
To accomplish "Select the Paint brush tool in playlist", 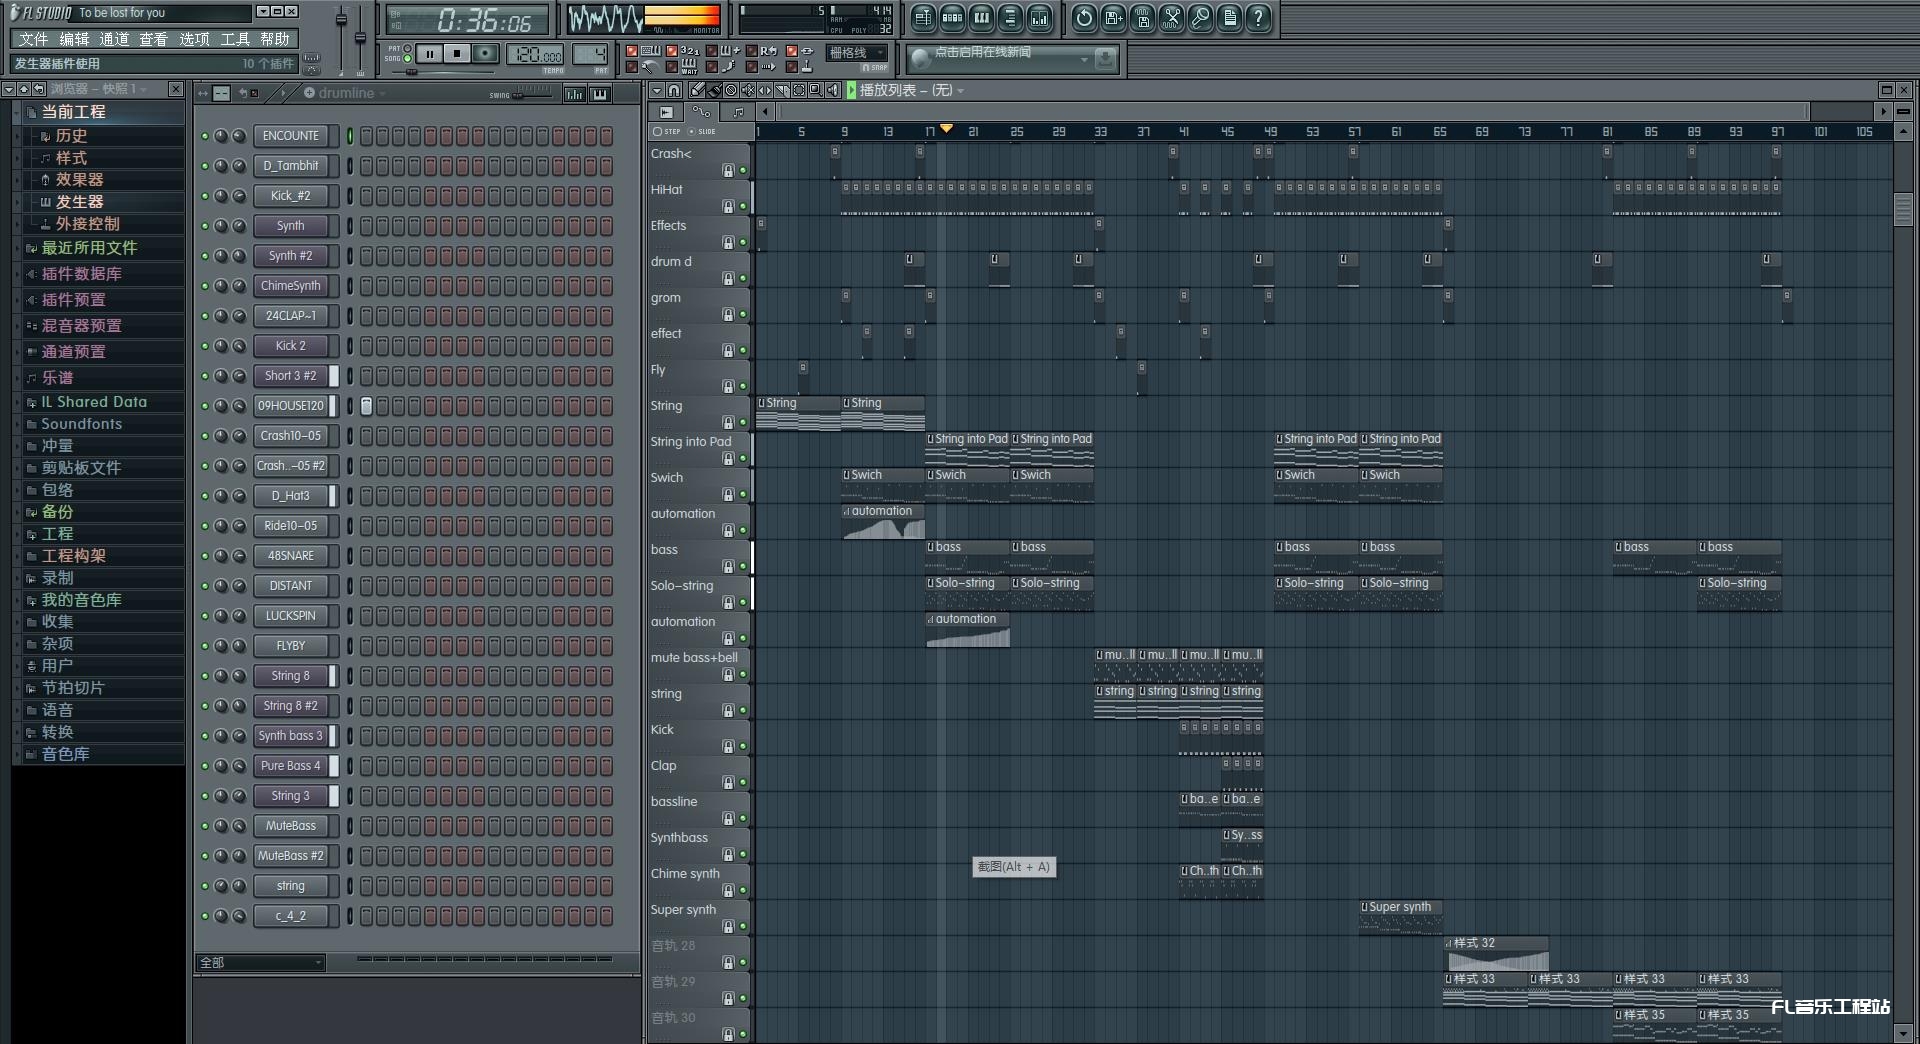I will pos(714,90).
